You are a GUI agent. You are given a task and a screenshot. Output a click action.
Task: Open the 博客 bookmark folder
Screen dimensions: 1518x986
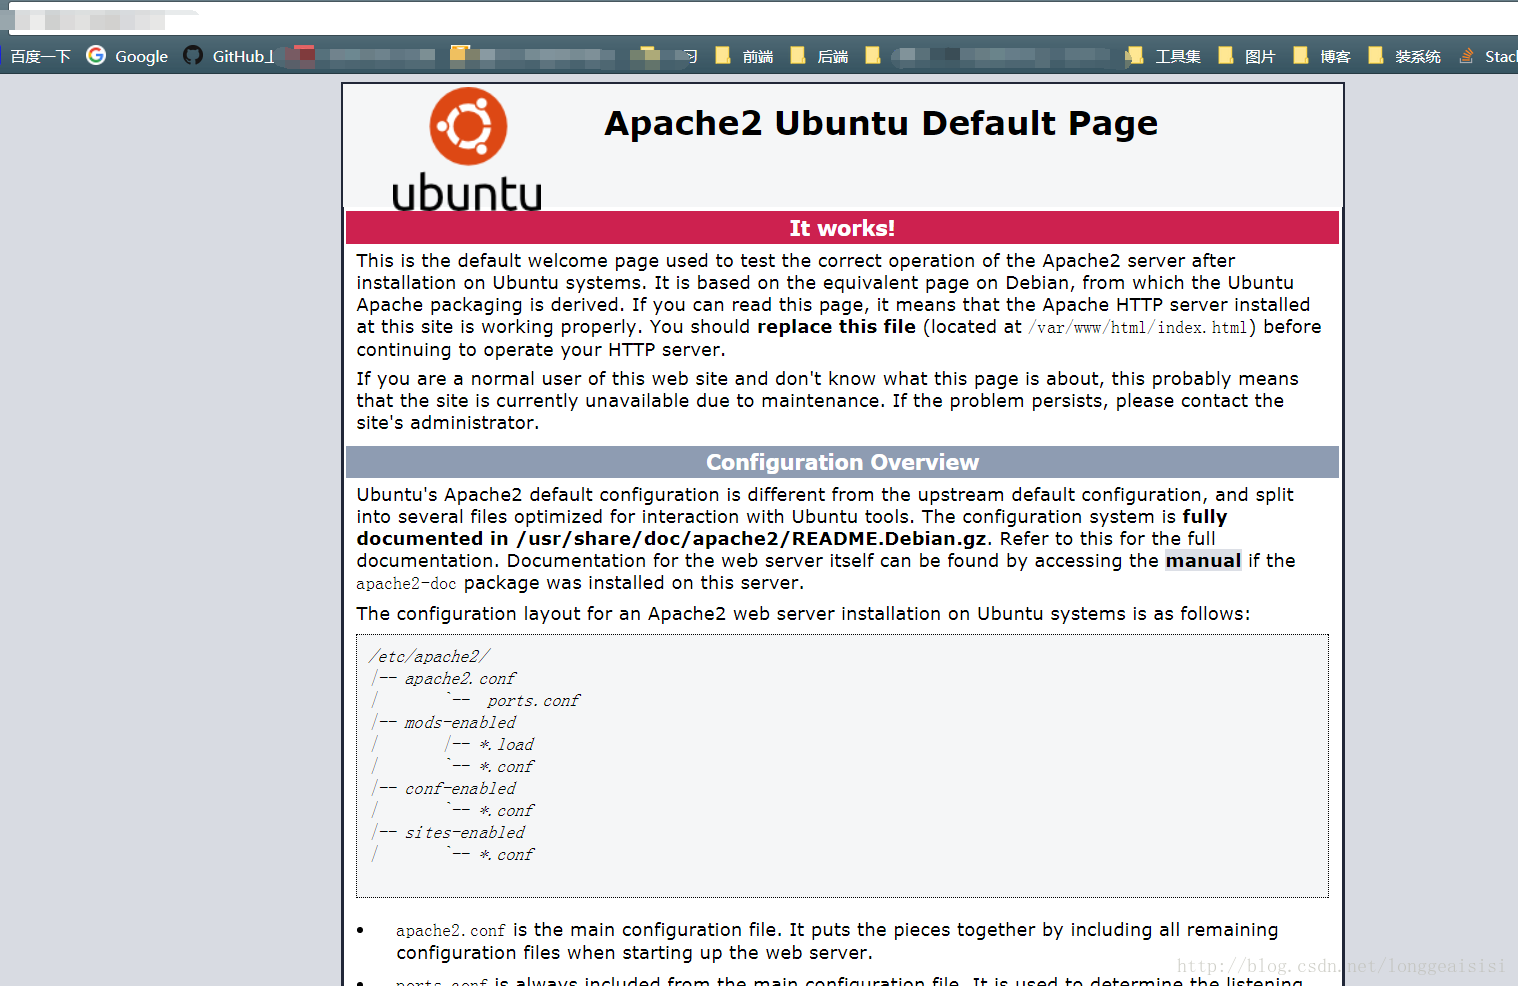point(1335,57)
